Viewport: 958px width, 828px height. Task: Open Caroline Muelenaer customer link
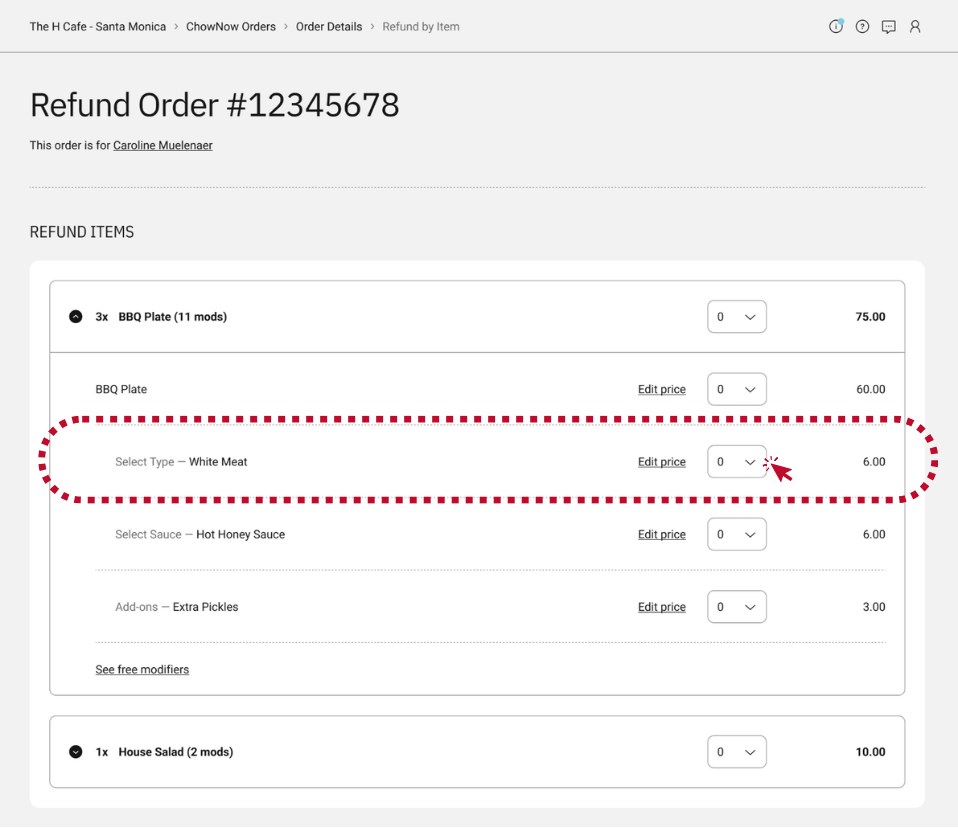[163, 145]
